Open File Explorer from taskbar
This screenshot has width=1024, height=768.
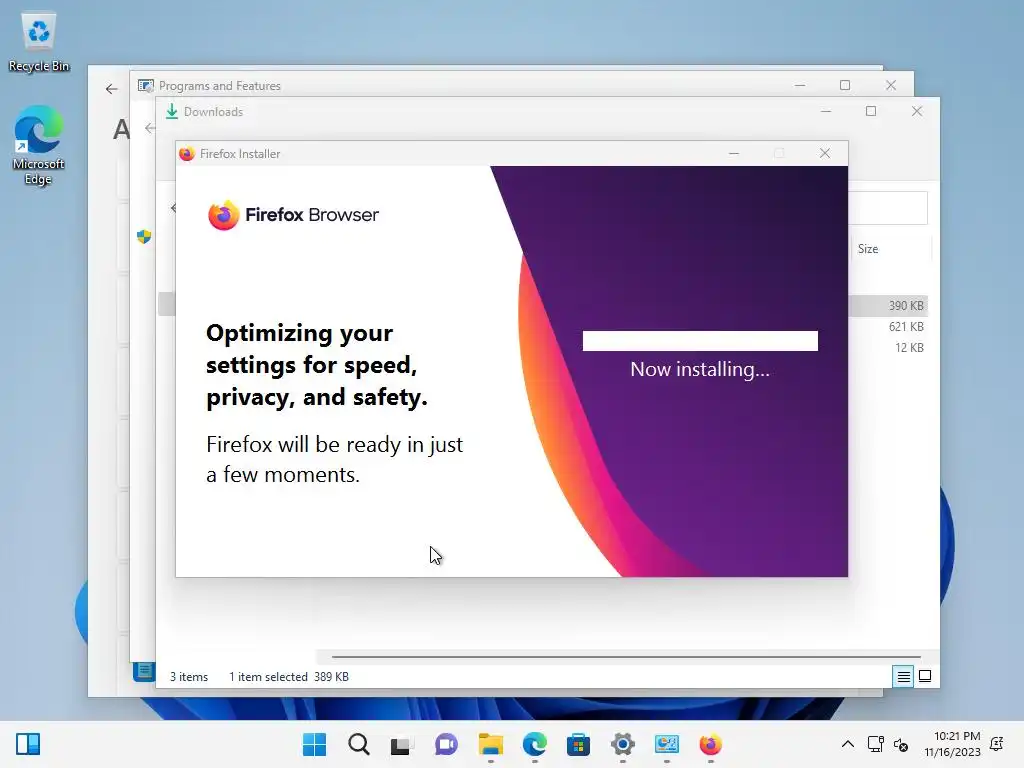click(x=490, y=744)
